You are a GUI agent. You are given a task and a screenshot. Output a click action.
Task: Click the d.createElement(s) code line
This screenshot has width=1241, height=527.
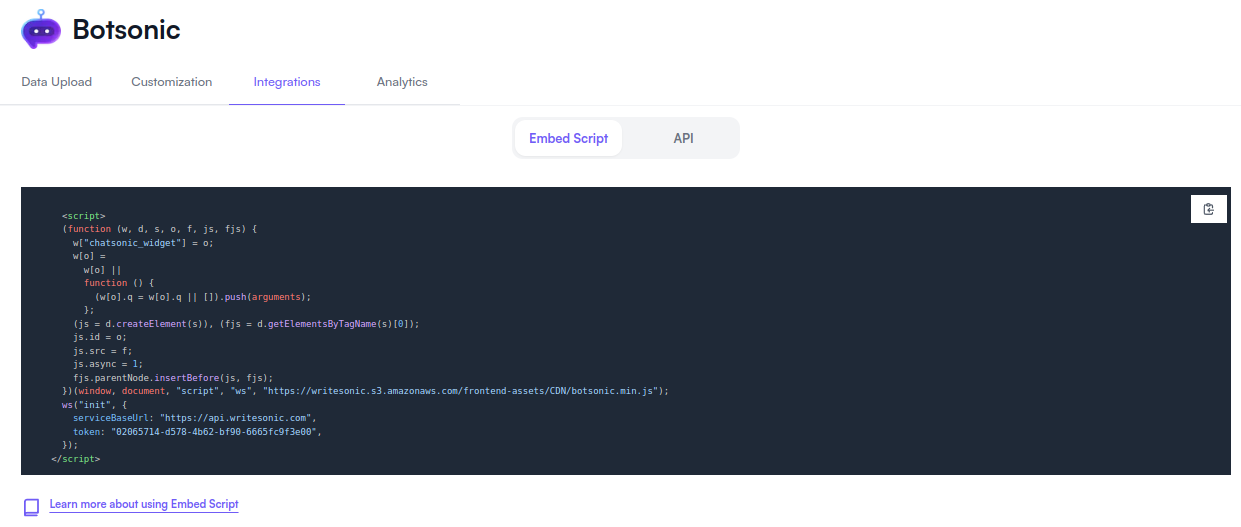click(246, 323)
